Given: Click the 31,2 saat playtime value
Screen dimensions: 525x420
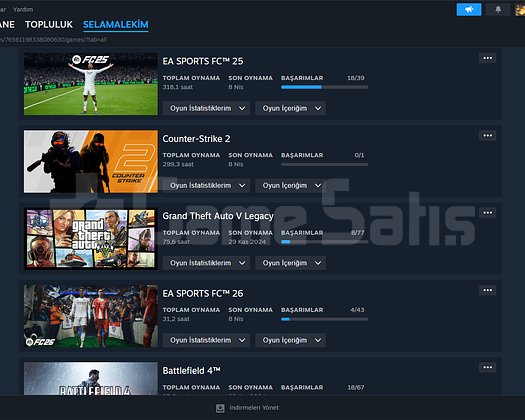Looking at the screenshot, I should (x=176, y=319).
